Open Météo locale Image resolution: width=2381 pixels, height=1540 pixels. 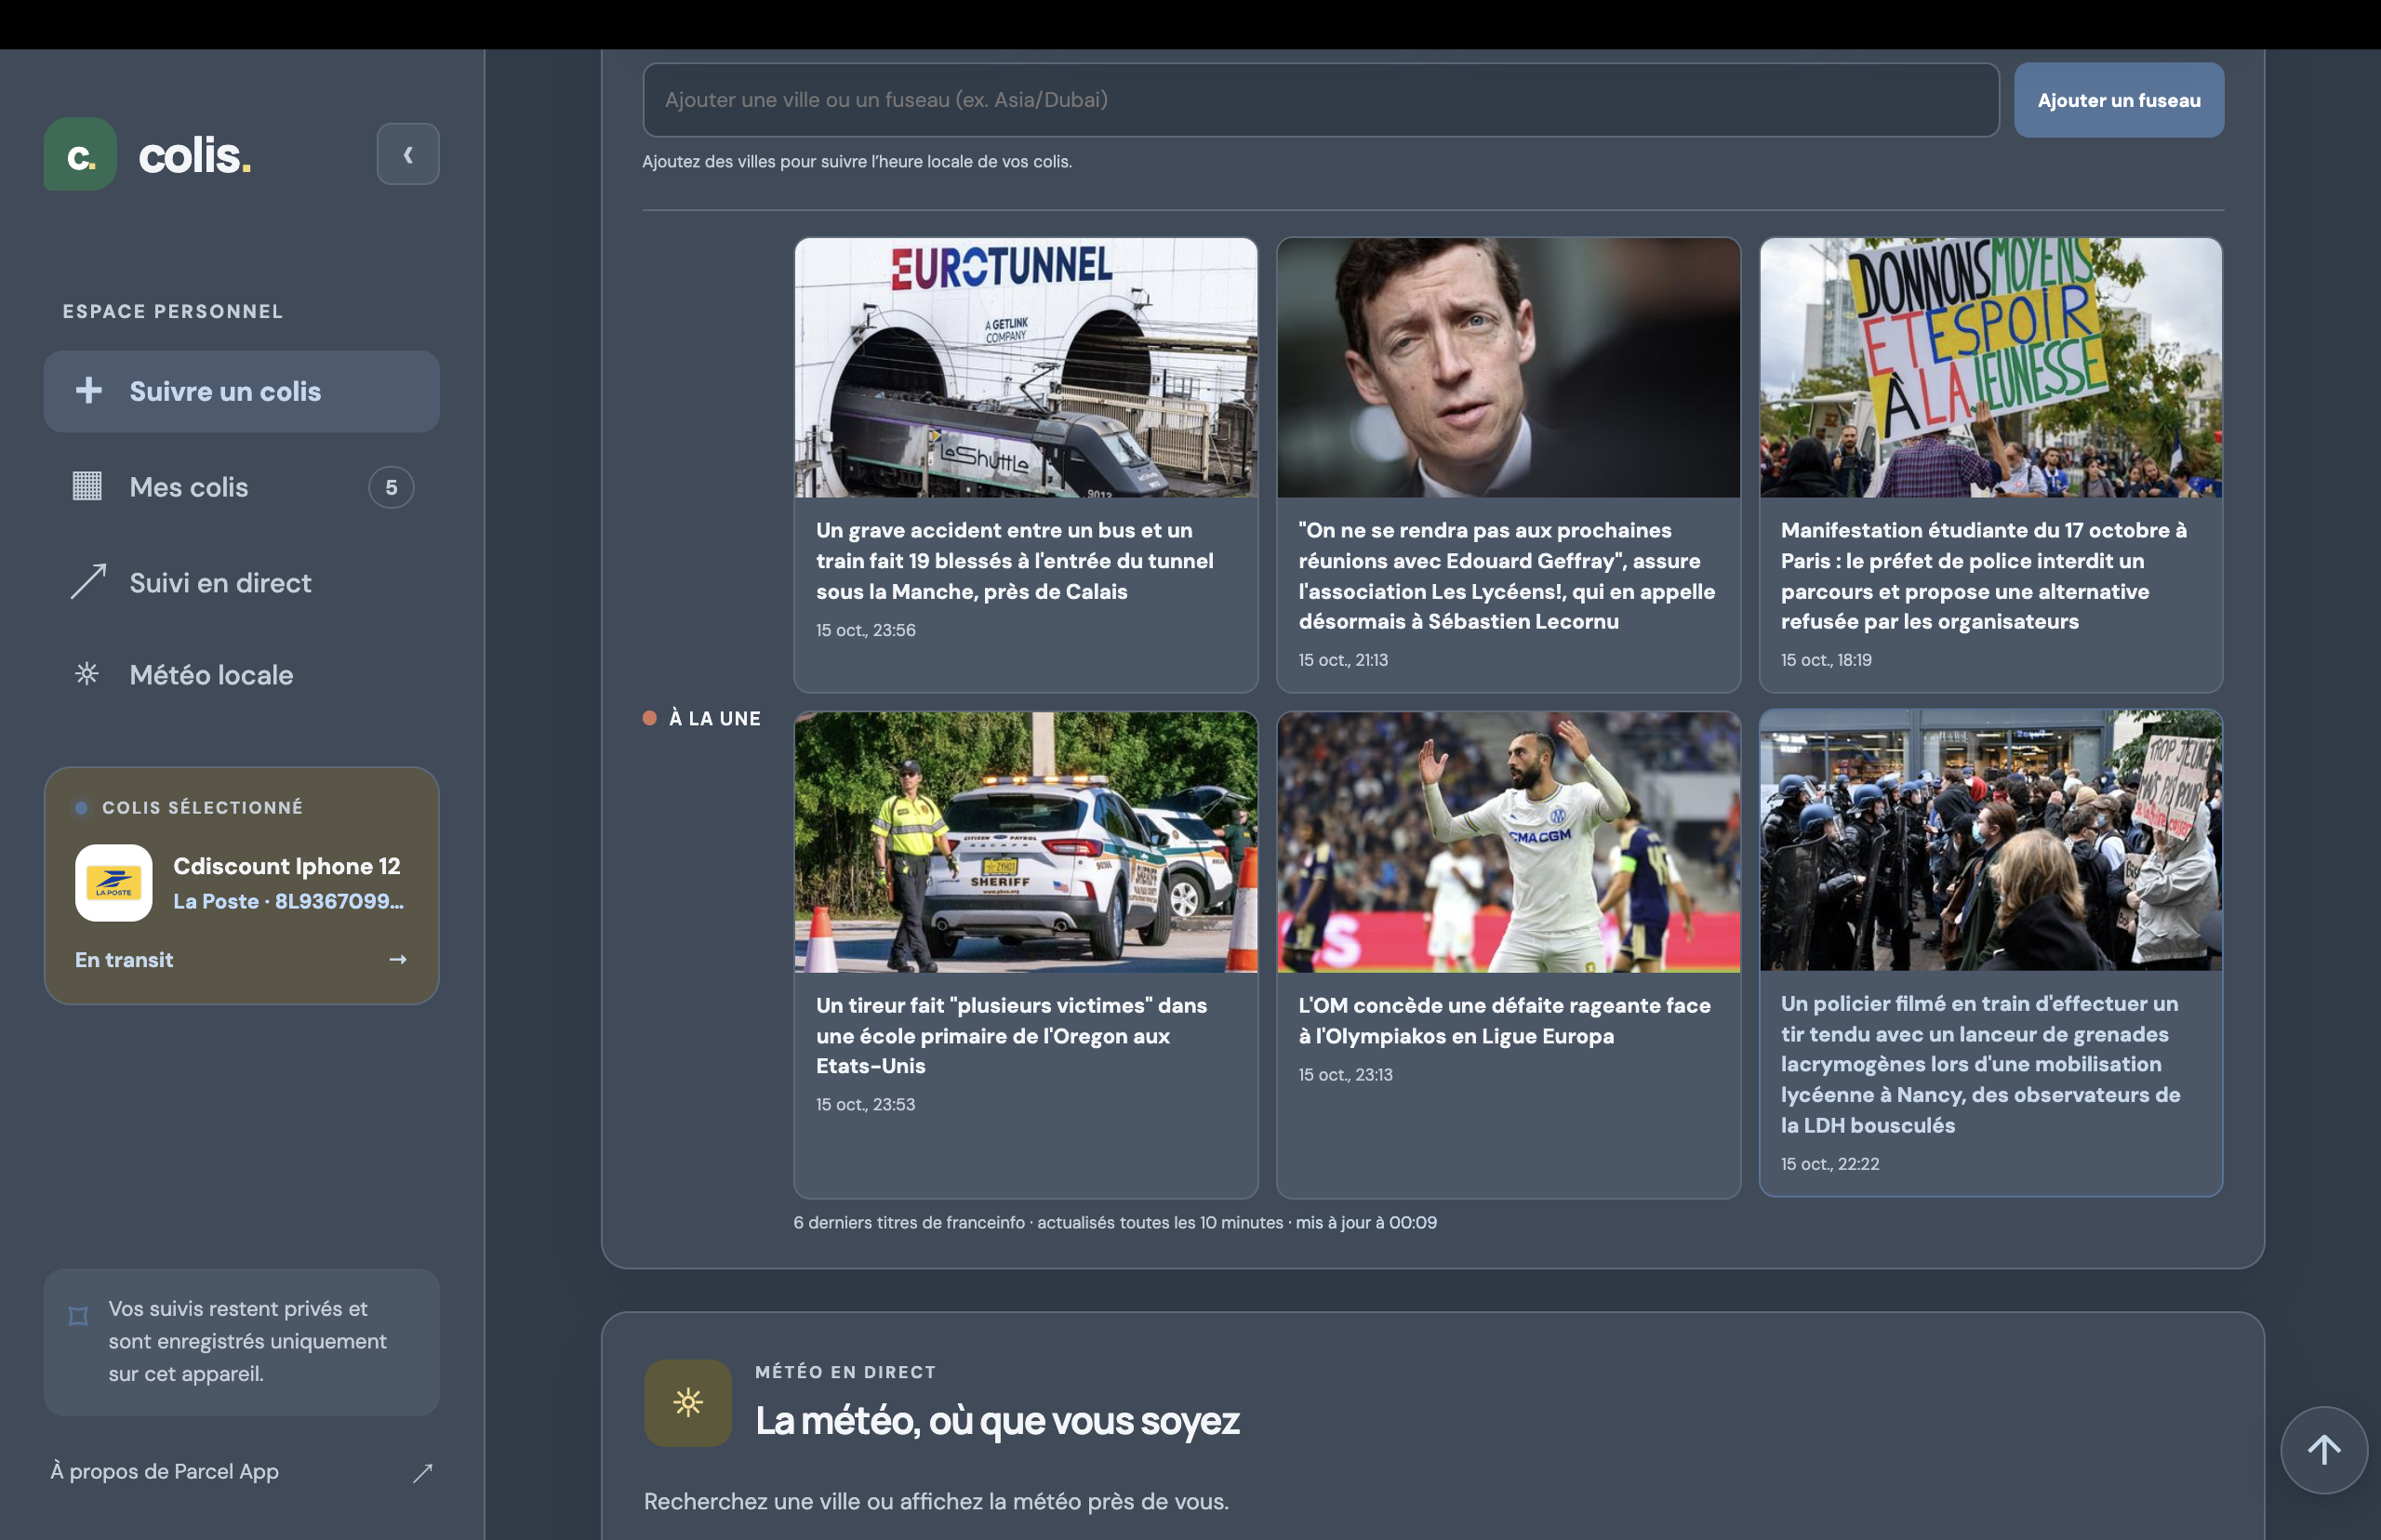(241, 675)
